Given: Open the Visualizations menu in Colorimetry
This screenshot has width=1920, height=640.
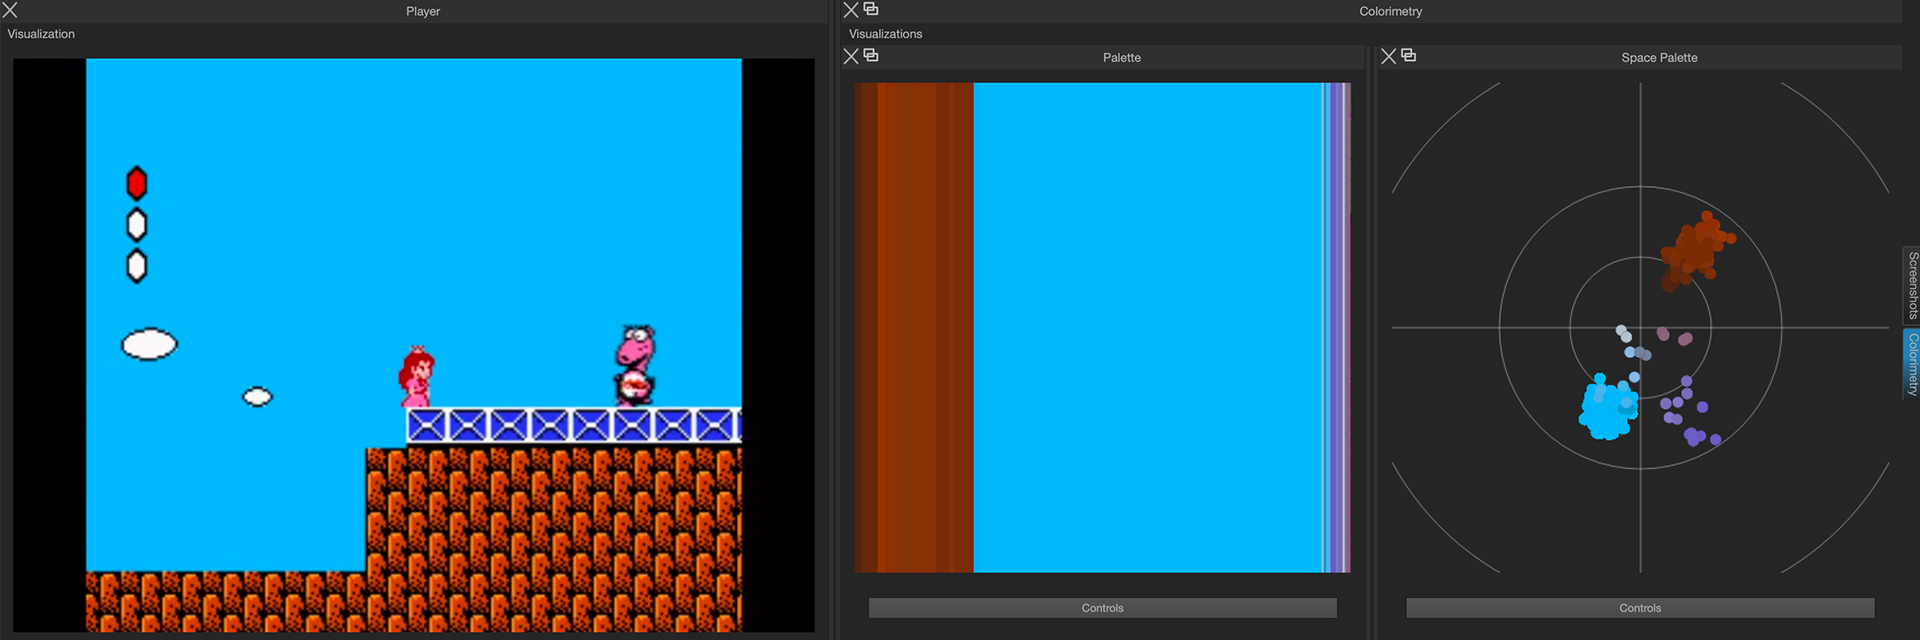Looking at the screenshot, I should 885,34.
